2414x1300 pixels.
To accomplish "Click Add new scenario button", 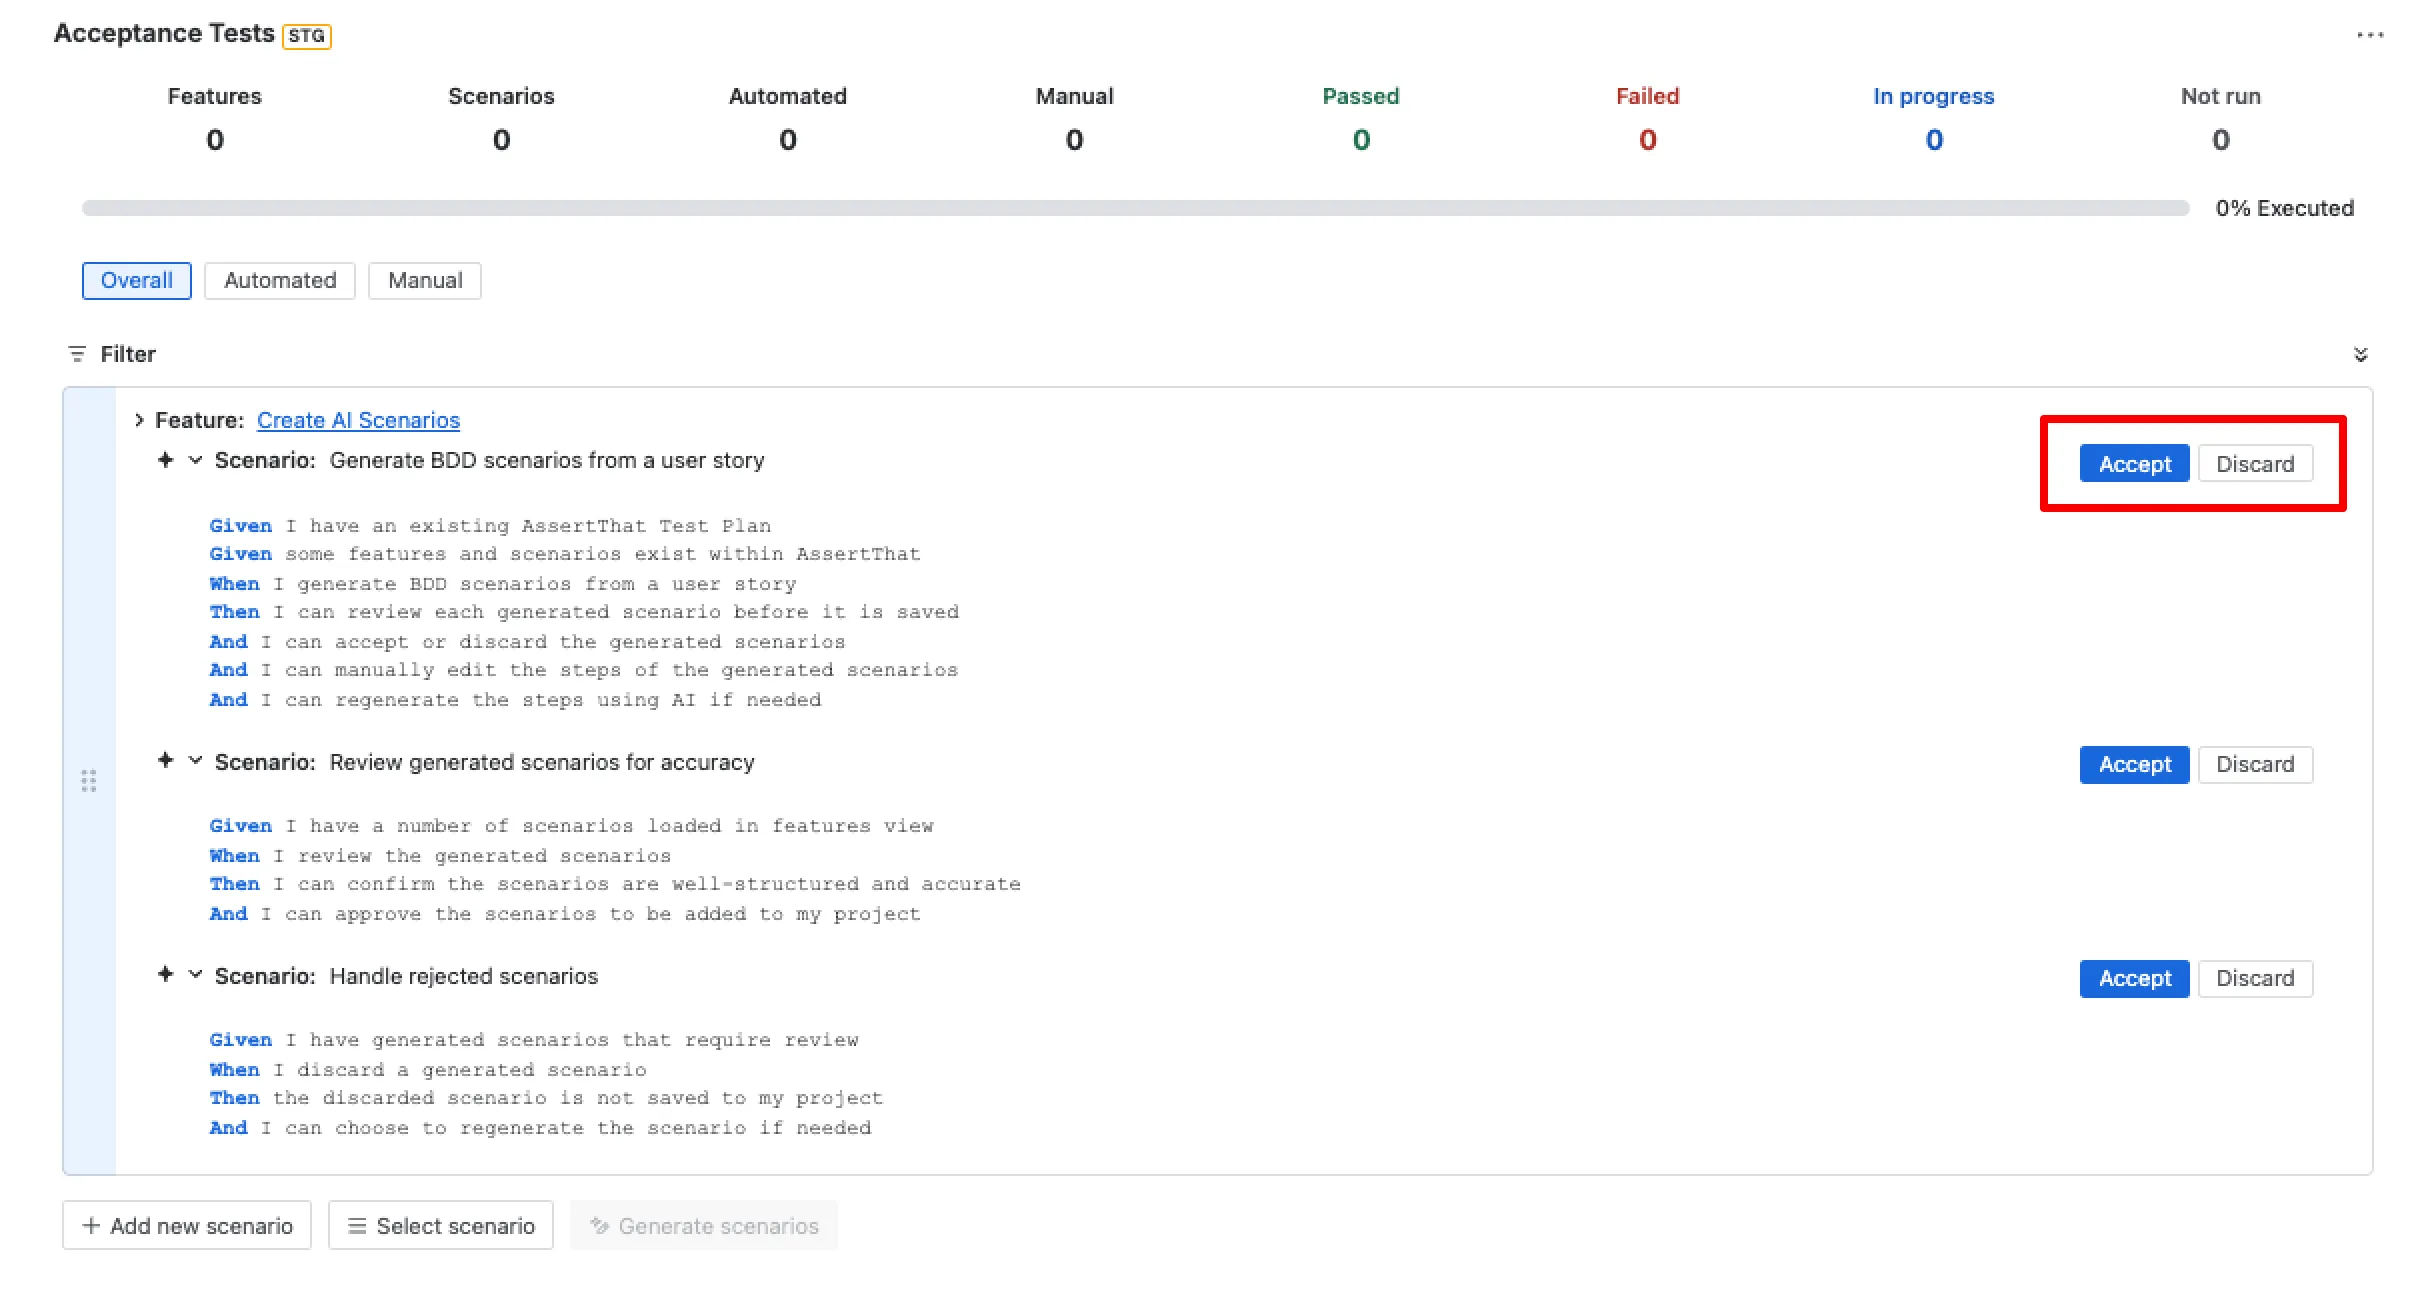I will tap(187, 1226).
